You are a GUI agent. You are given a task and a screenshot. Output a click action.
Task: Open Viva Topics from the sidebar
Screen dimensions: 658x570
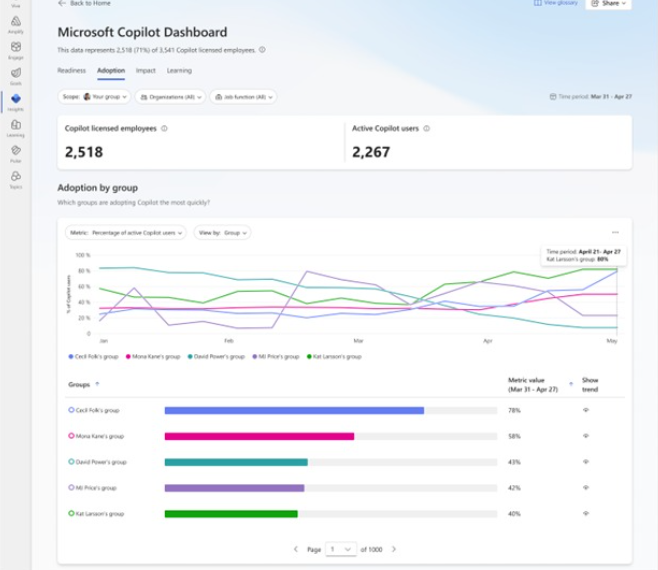click(16, 180)
